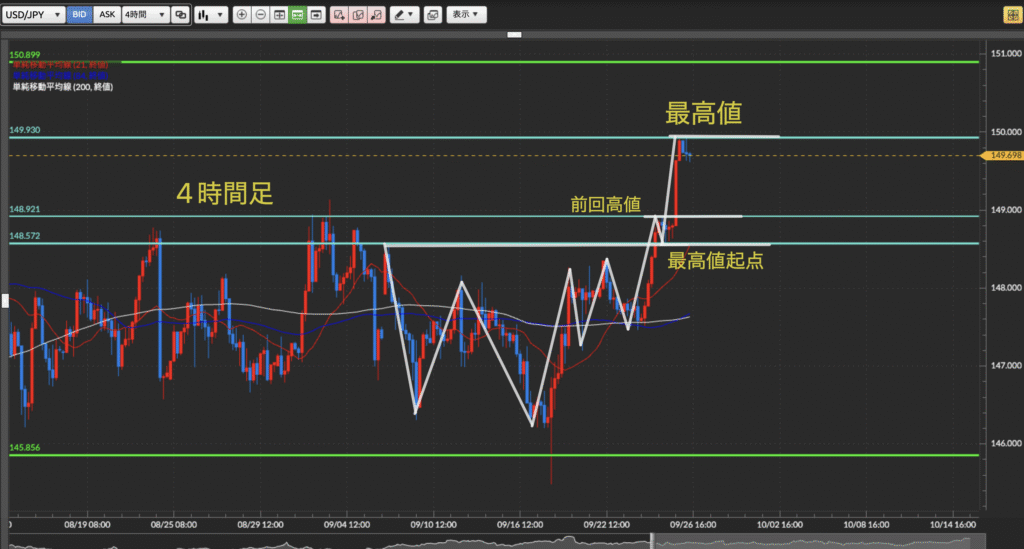Open the USD/JPY currency pair dropdown

tap(34, 15)
